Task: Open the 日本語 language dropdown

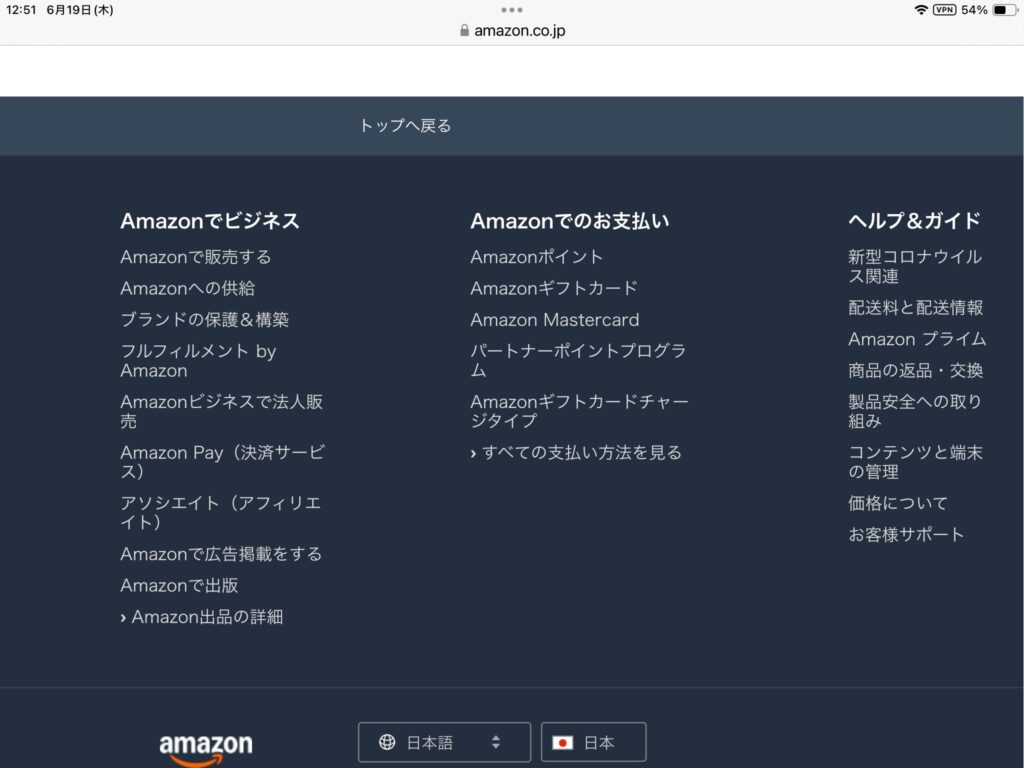Action: pyautogui.click(x=444, y=742)
